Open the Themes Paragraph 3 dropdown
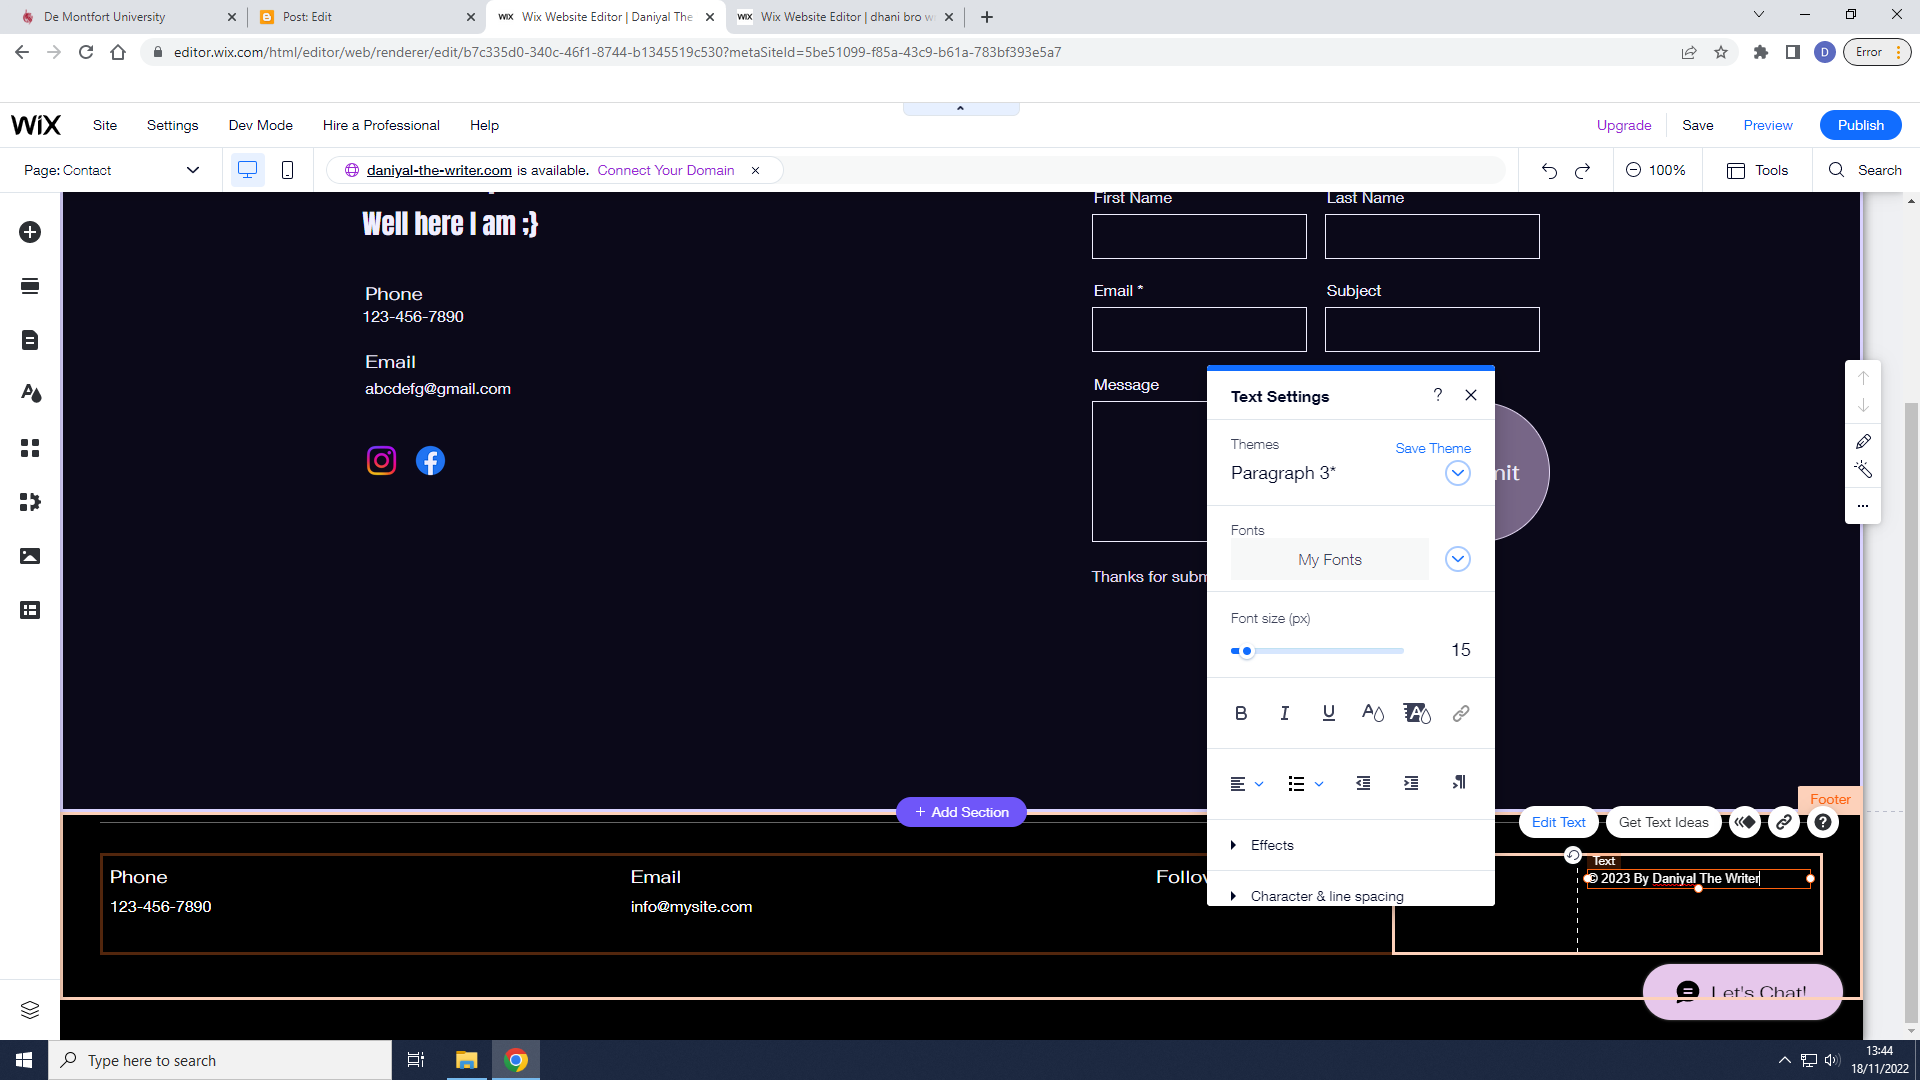 1457,473
